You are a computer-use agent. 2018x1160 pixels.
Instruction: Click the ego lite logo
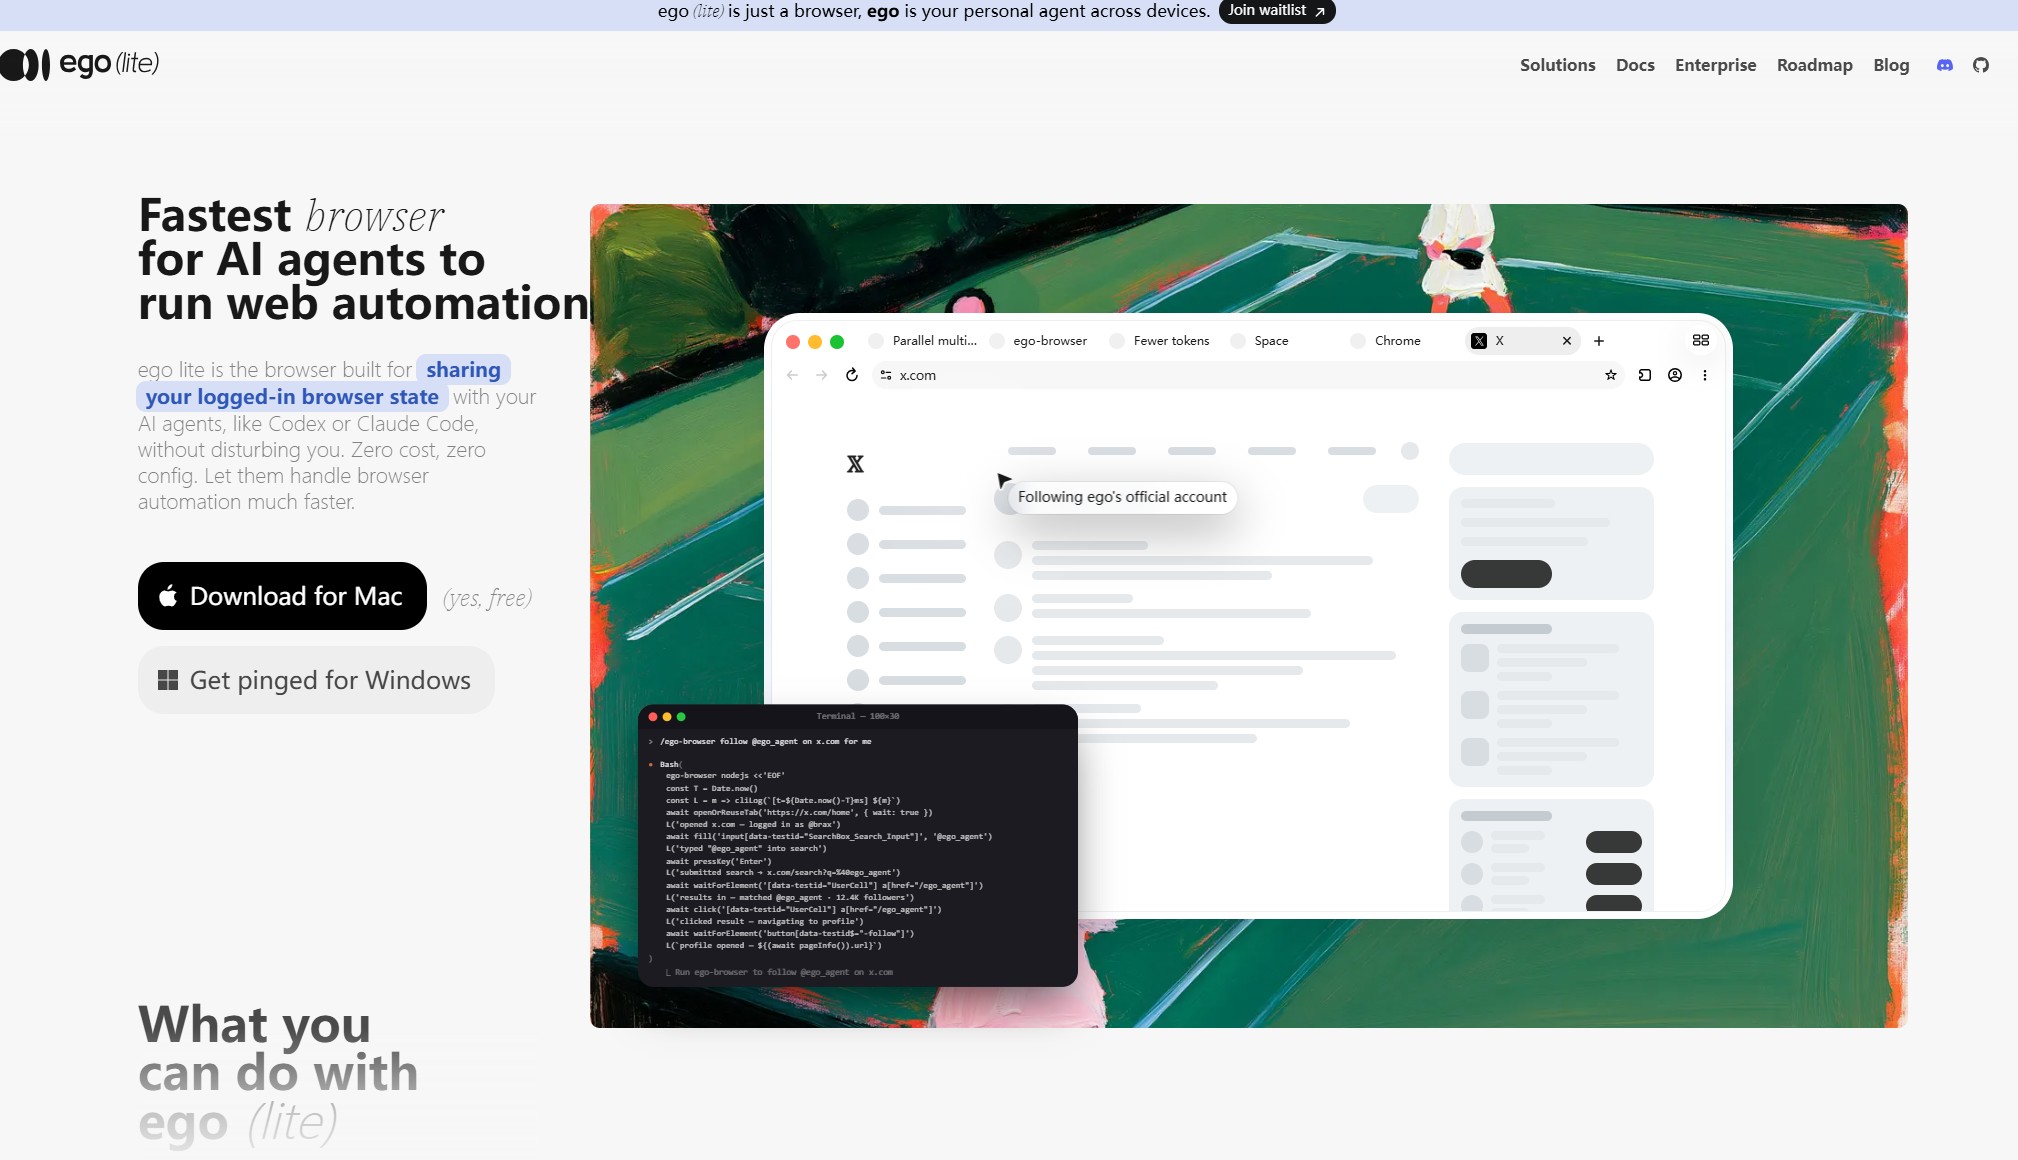(x=80, y=64)
